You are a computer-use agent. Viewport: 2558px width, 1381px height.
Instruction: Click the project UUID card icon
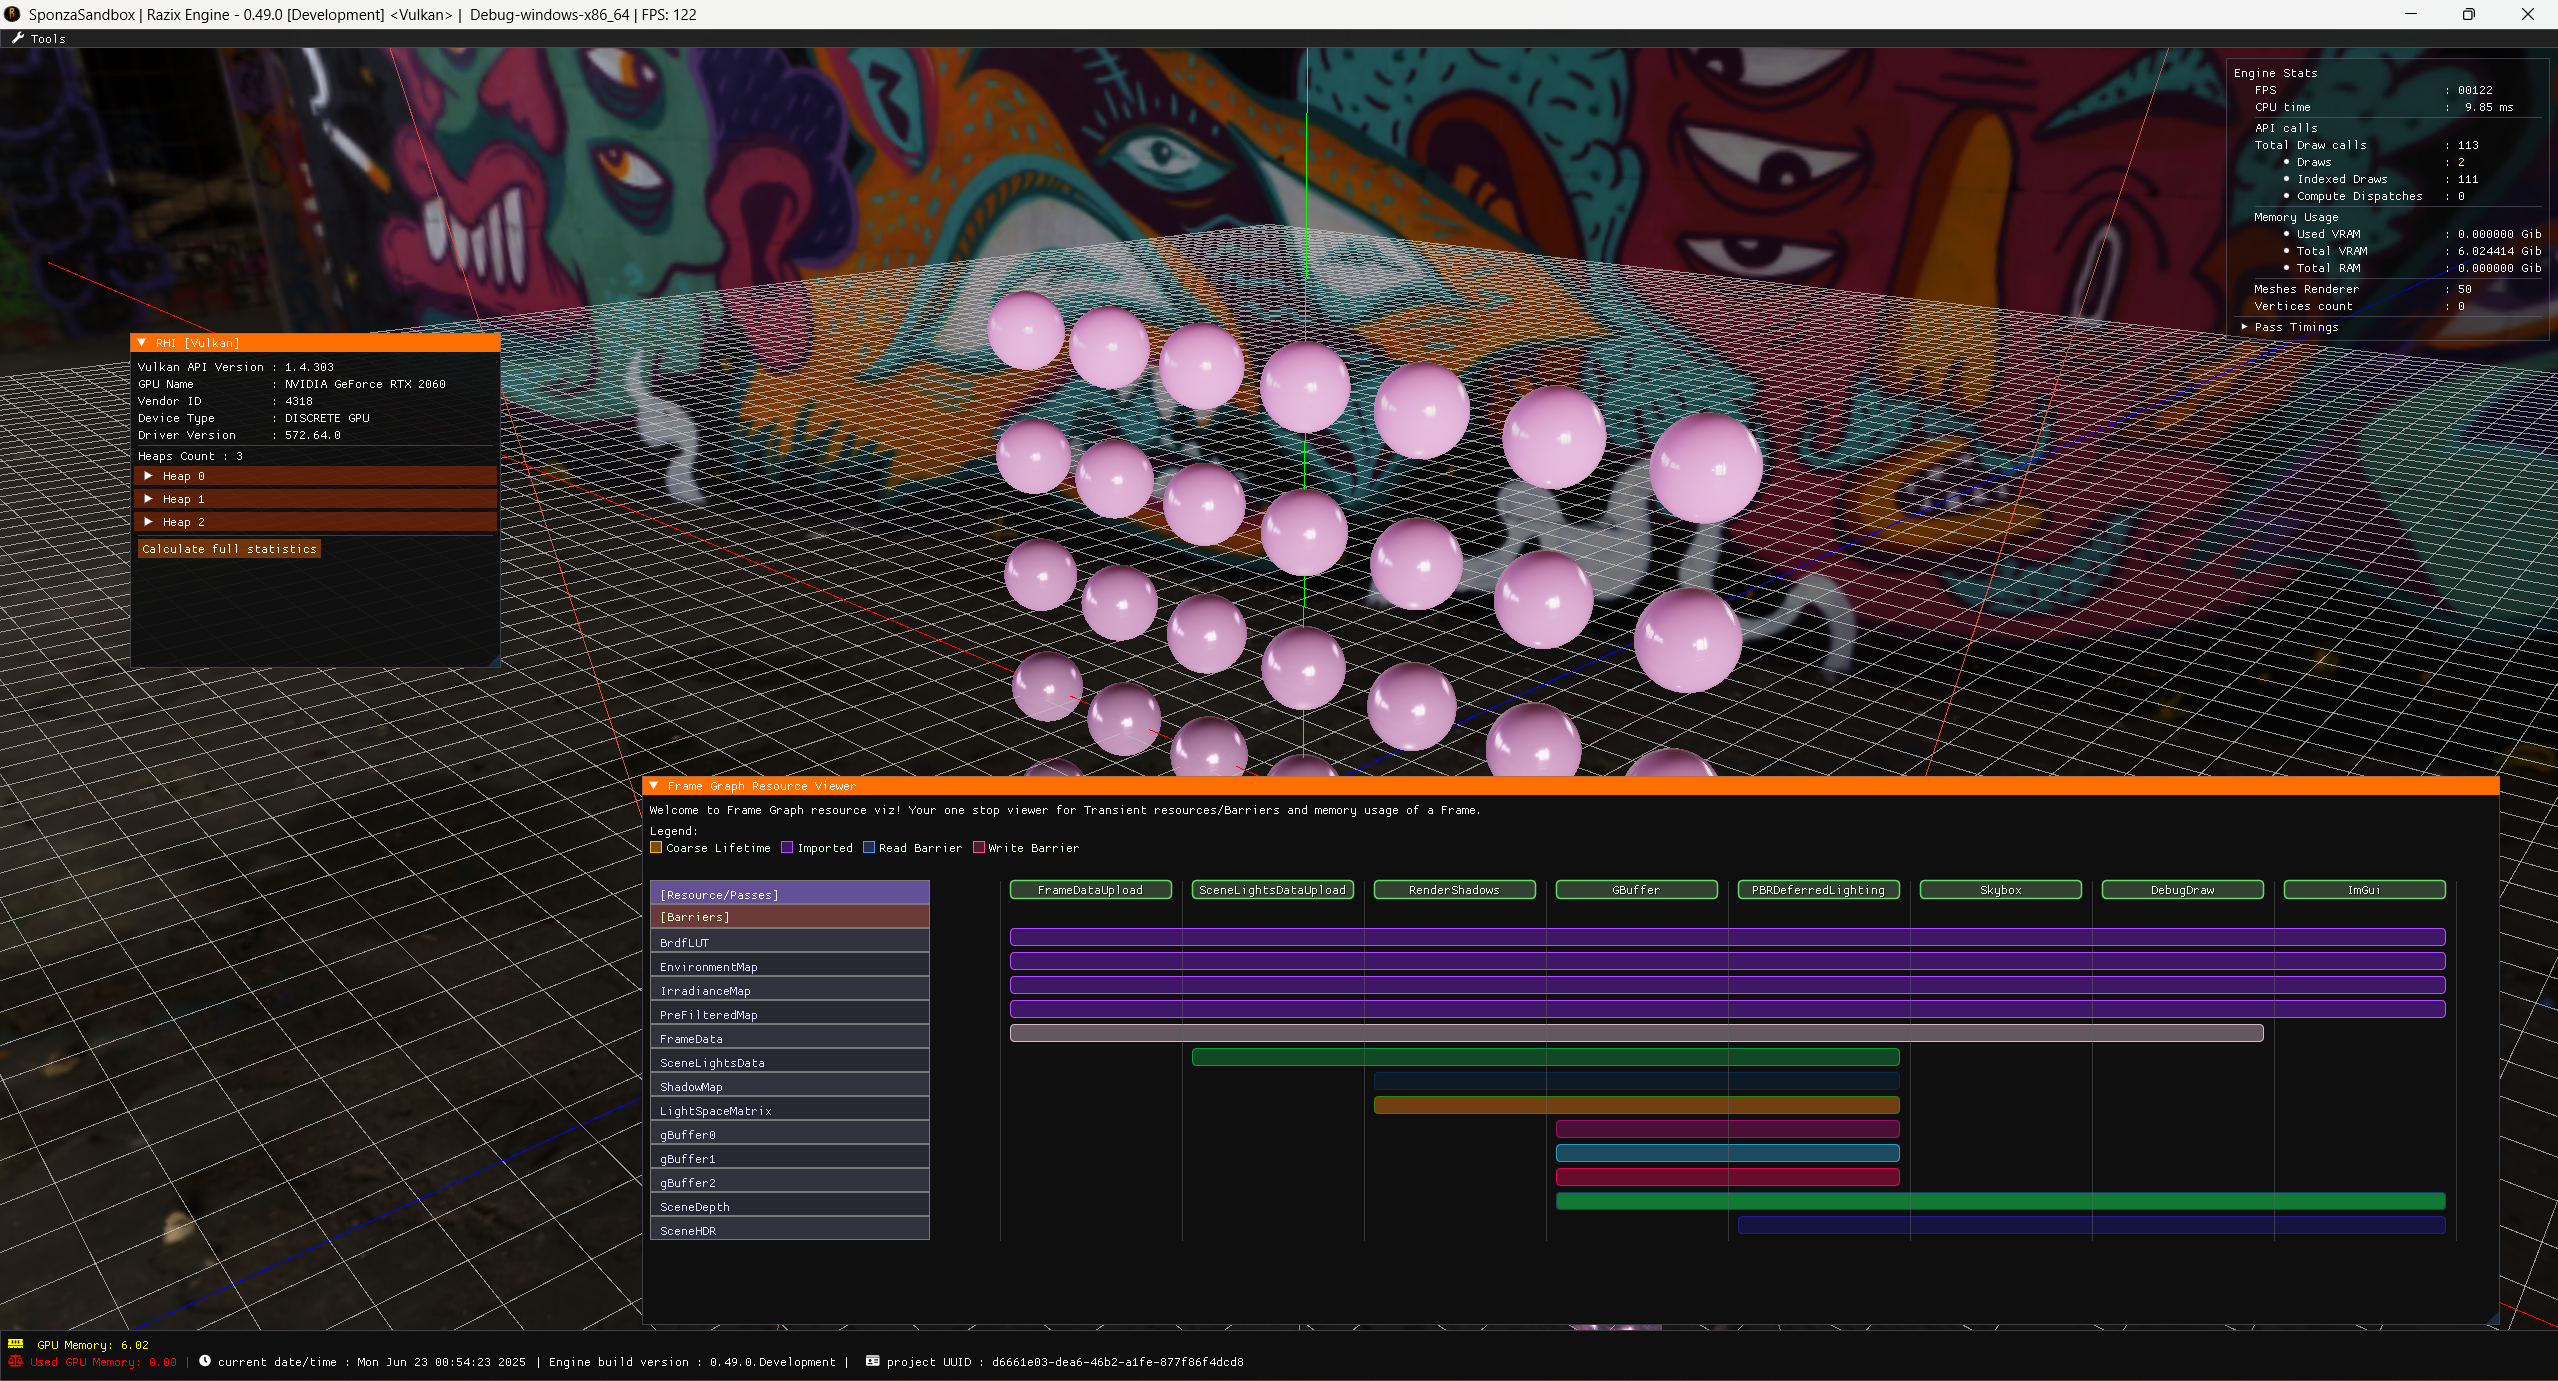873,1361
